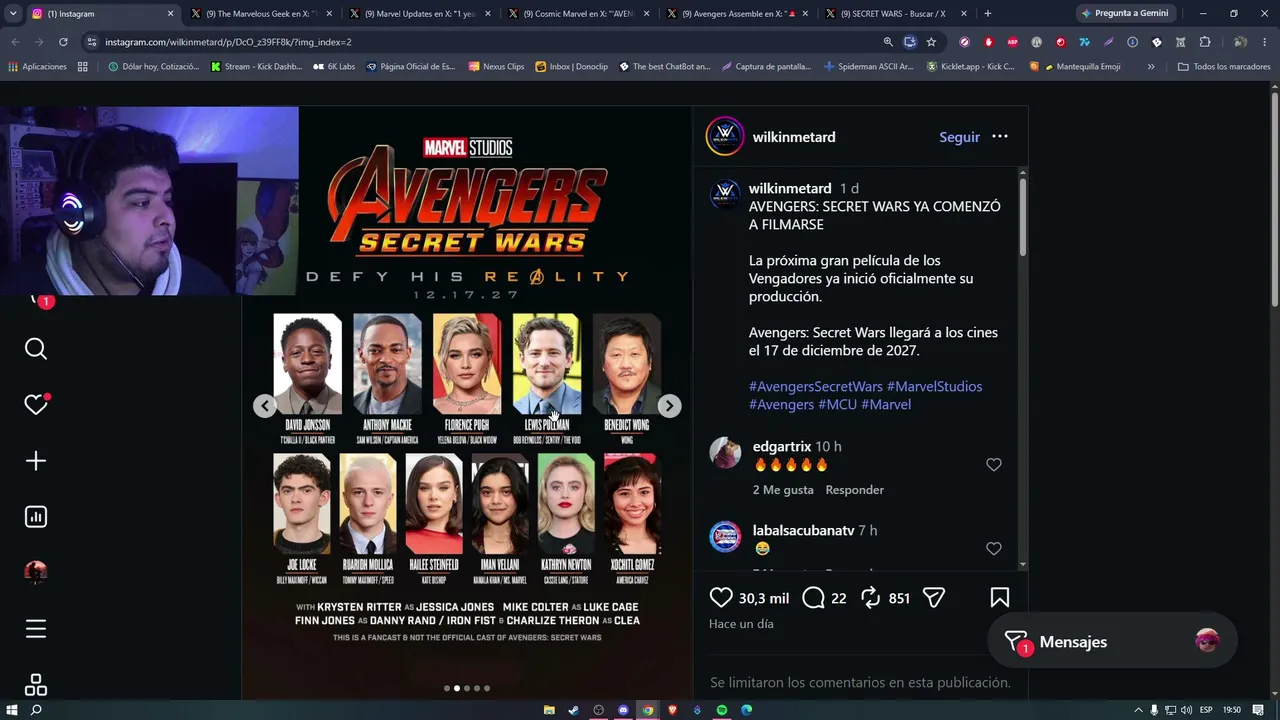Image resolution: width=1280 pixels, height=720 pixels.
Task: Open post options three-dot menu
Action: pyautogui.click(x=1000, y=137)
